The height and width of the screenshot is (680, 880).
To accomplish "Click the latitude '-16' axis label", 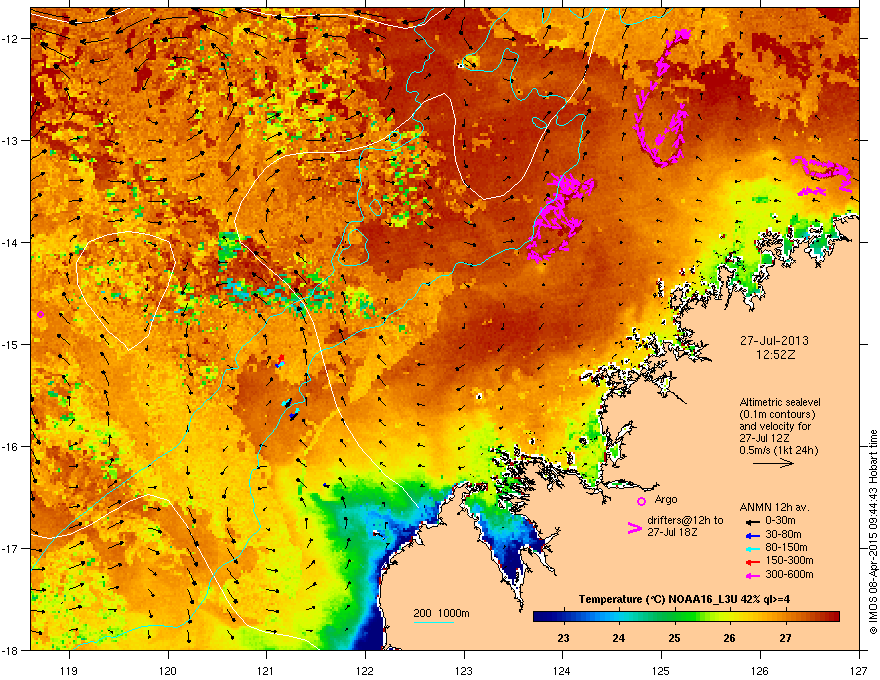I will (11, 447).
